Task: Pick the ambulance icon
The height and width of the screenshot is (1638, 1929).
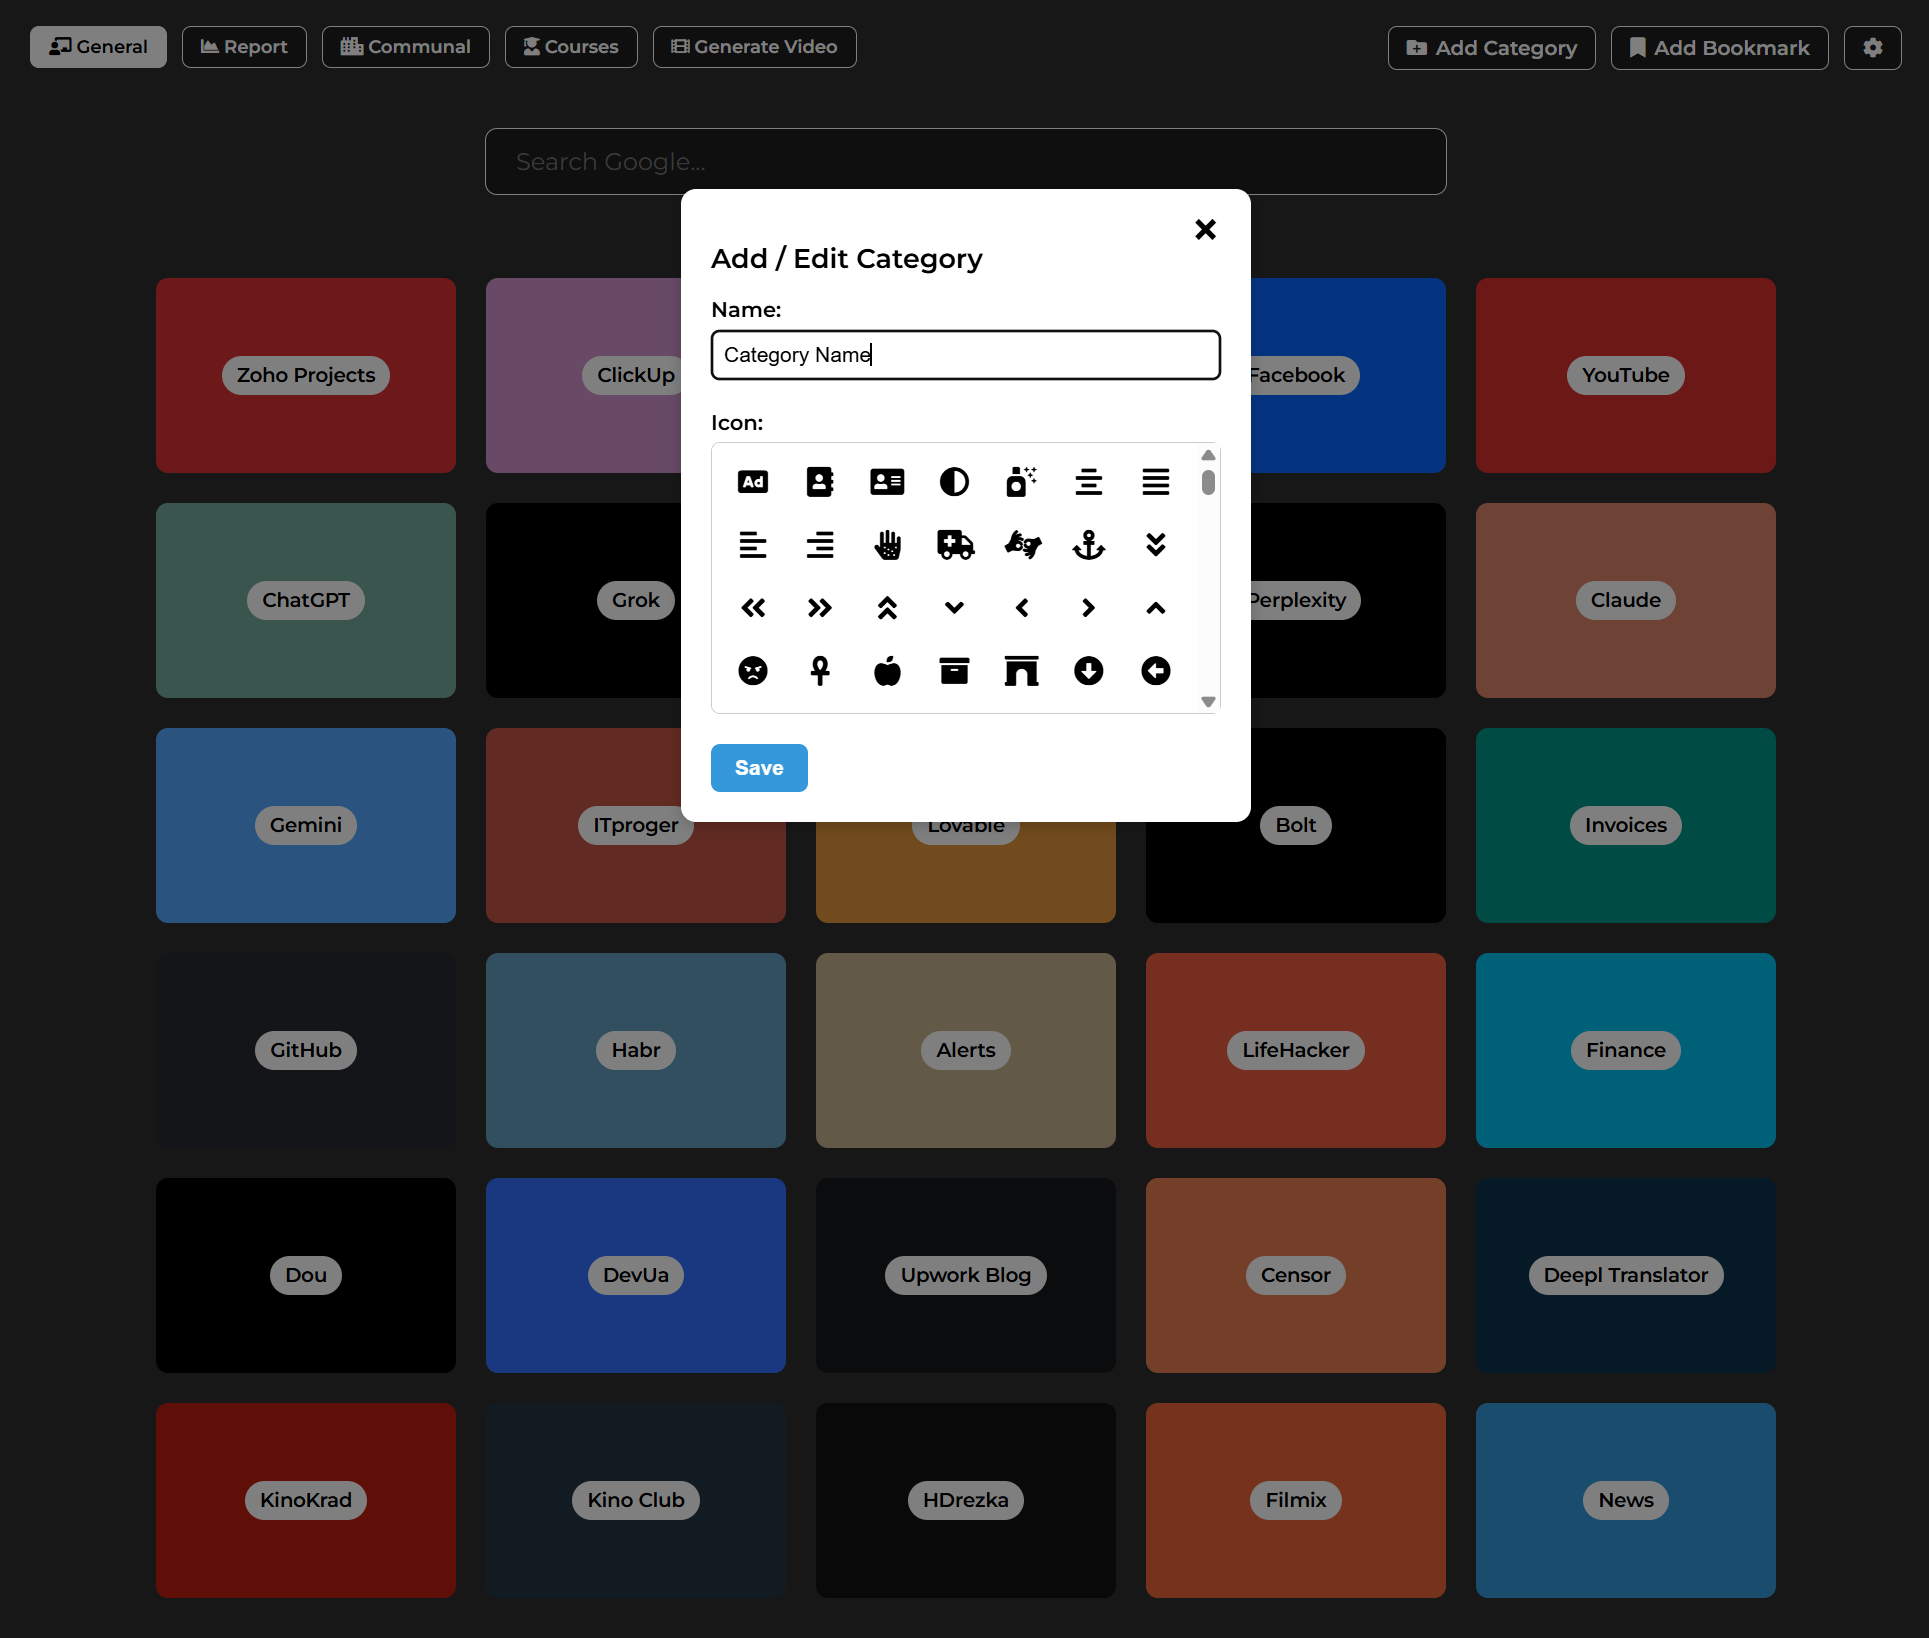Action: coord(954,545)
